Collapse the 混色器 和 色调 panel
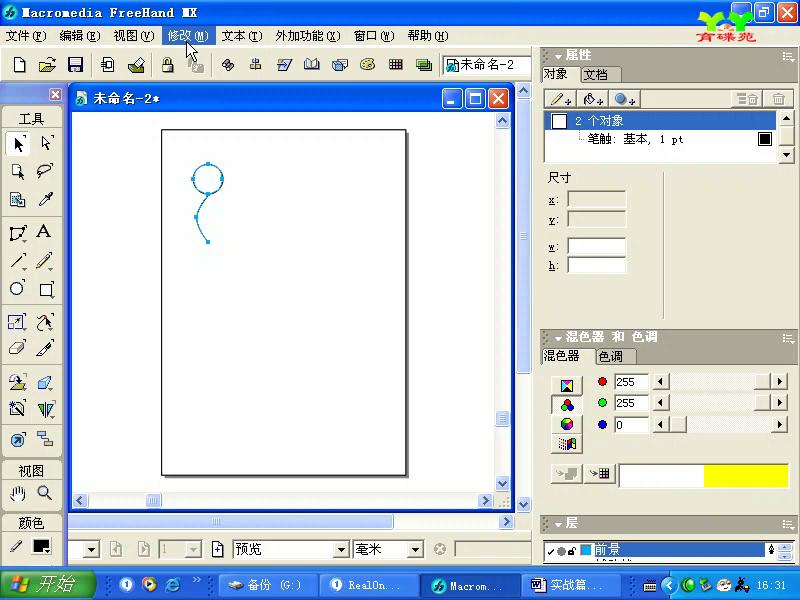This screenshot has width=800, height=600. (x=558, y=338)
